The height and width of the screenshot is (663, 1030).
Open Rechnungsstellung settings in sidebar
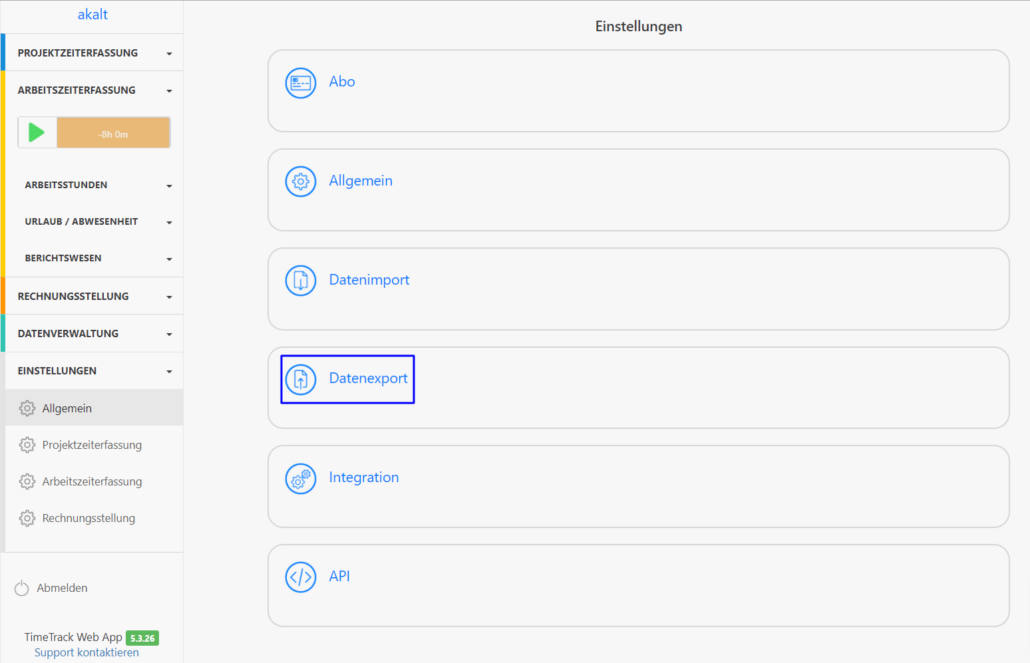[x=88, y=518]
